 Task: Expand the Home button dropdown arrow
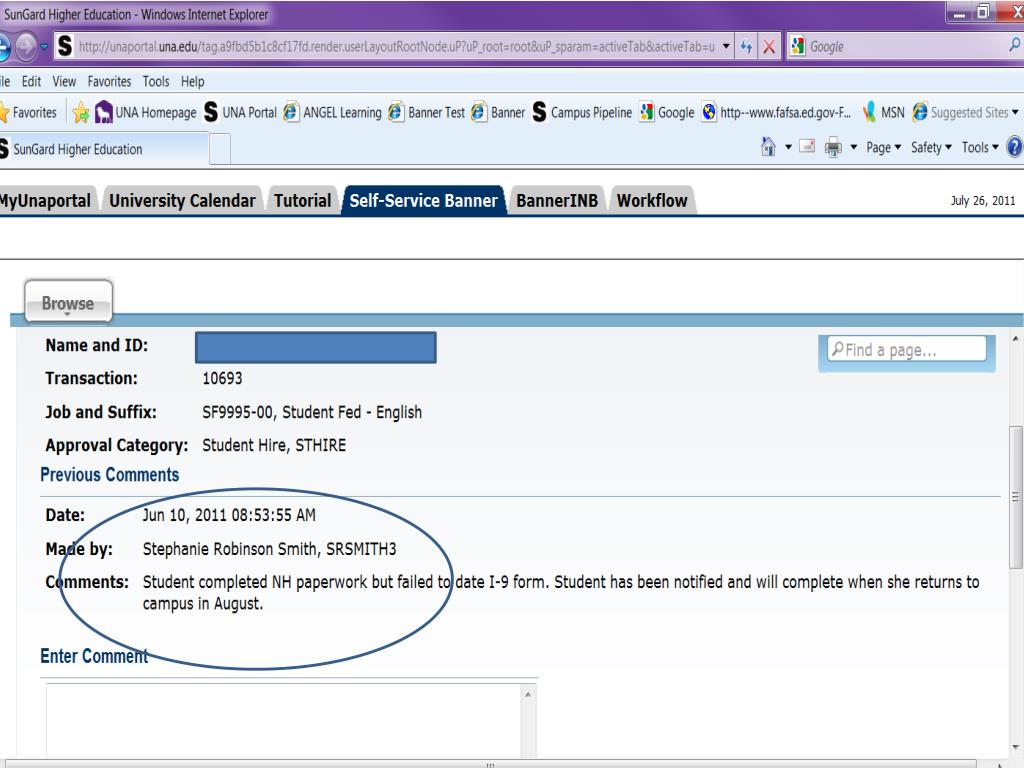(788, 148)
